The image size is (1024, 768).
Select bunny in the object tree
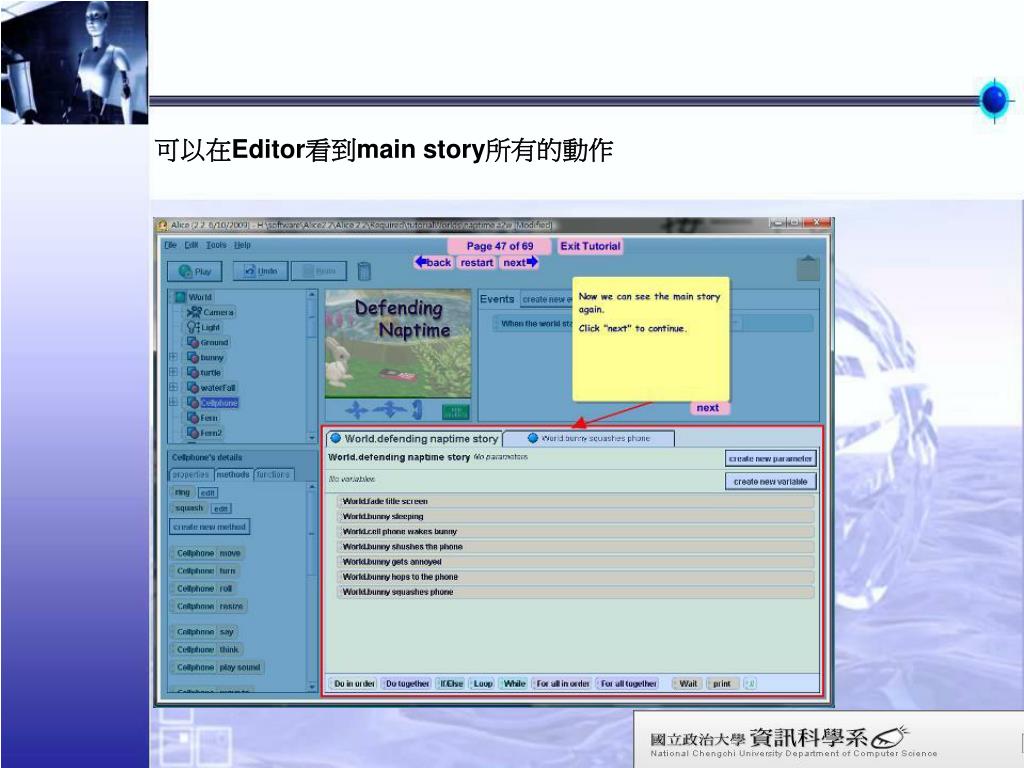[x=205, y=357]
